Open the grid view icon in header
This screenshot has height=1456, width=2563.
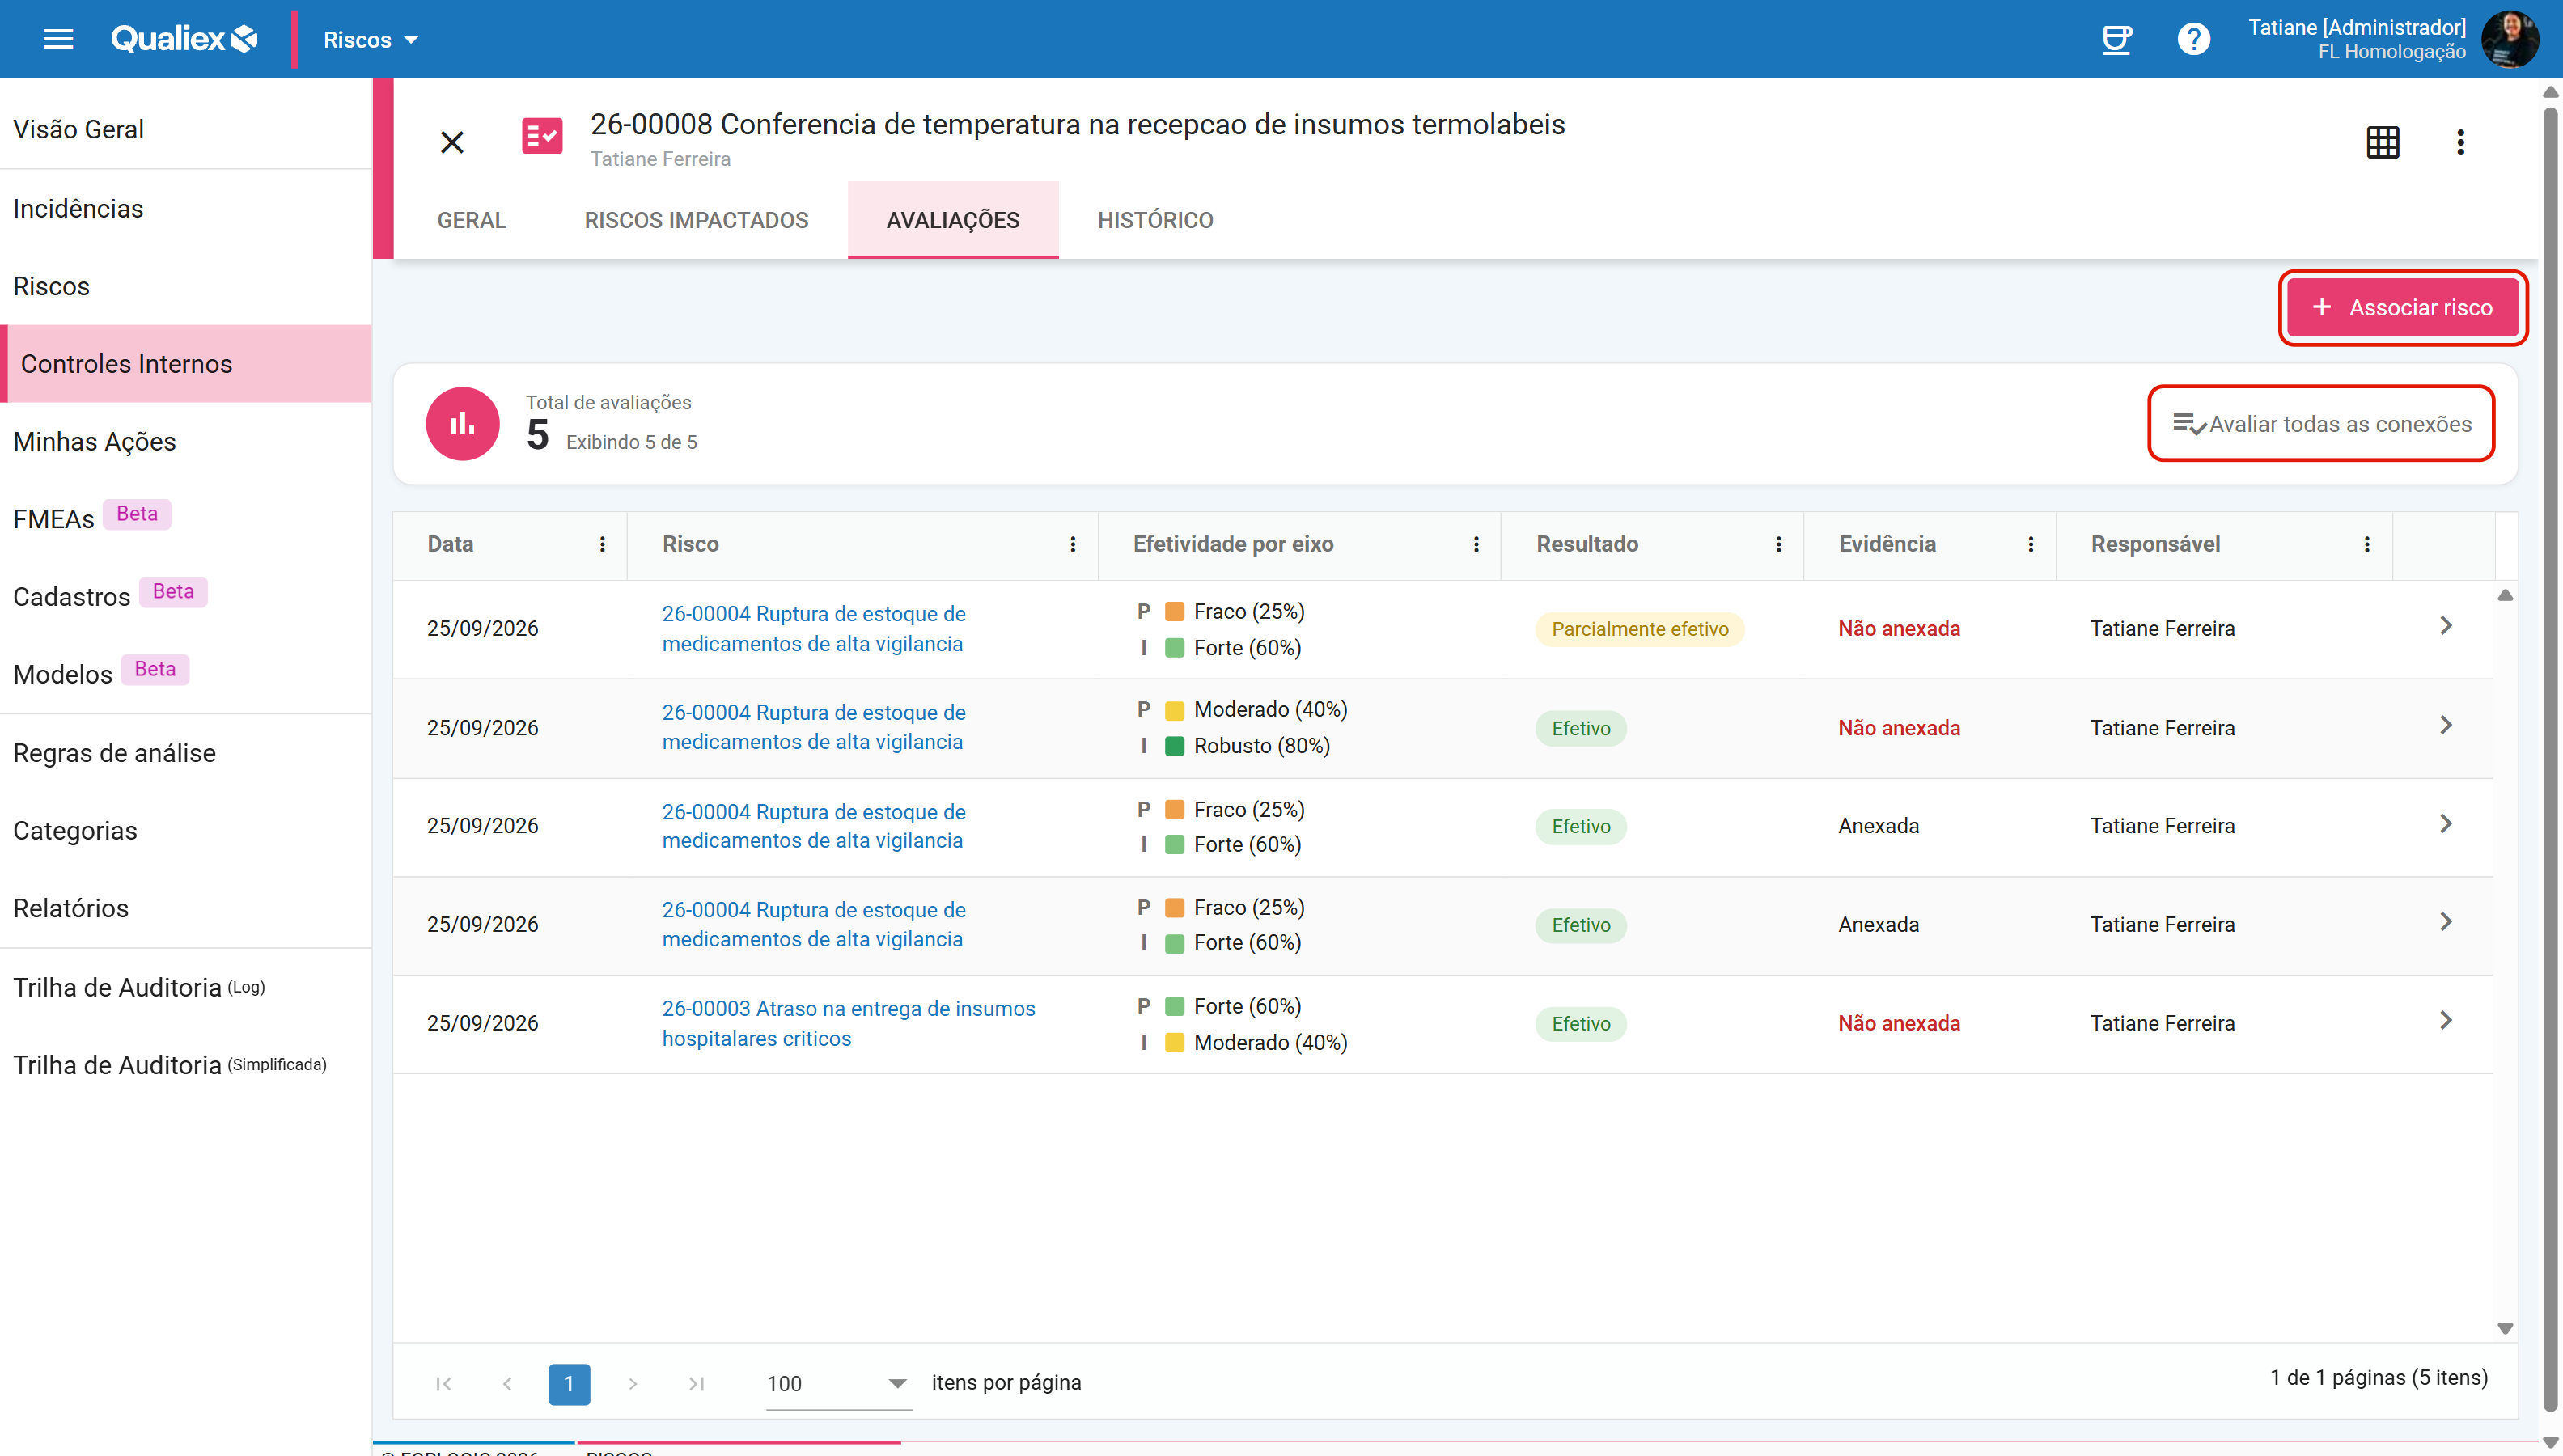(x=2382, y=142)
